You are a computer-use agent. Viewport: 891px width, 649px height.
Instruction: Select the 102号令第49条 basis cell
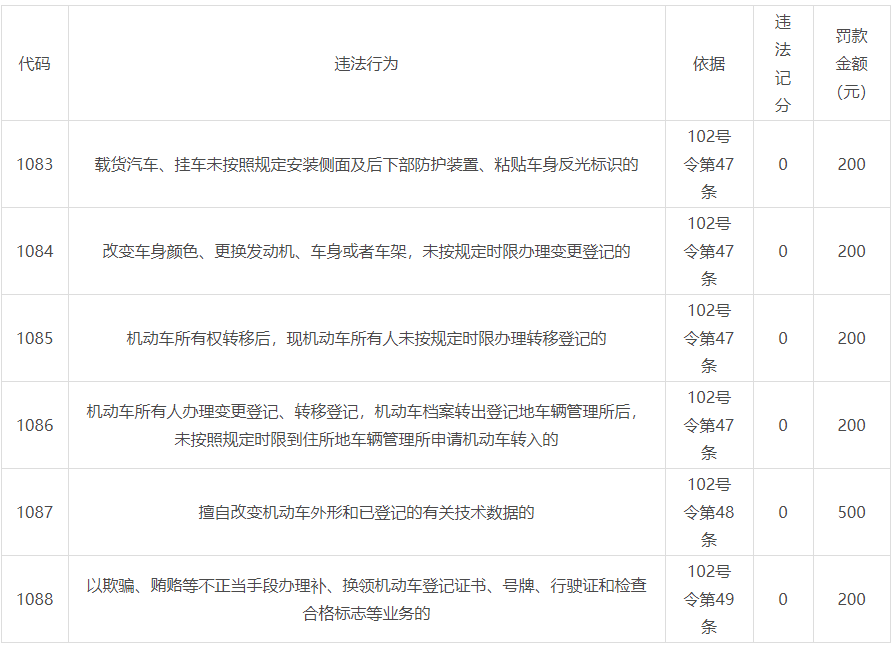(x=709, y=599)
